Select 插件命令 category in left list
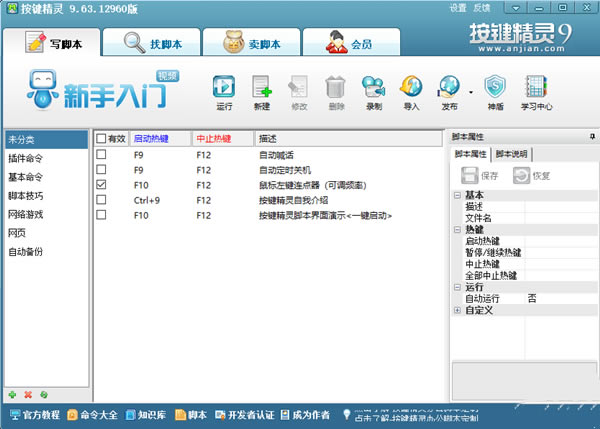600x429 pixels. coord(25,157)
